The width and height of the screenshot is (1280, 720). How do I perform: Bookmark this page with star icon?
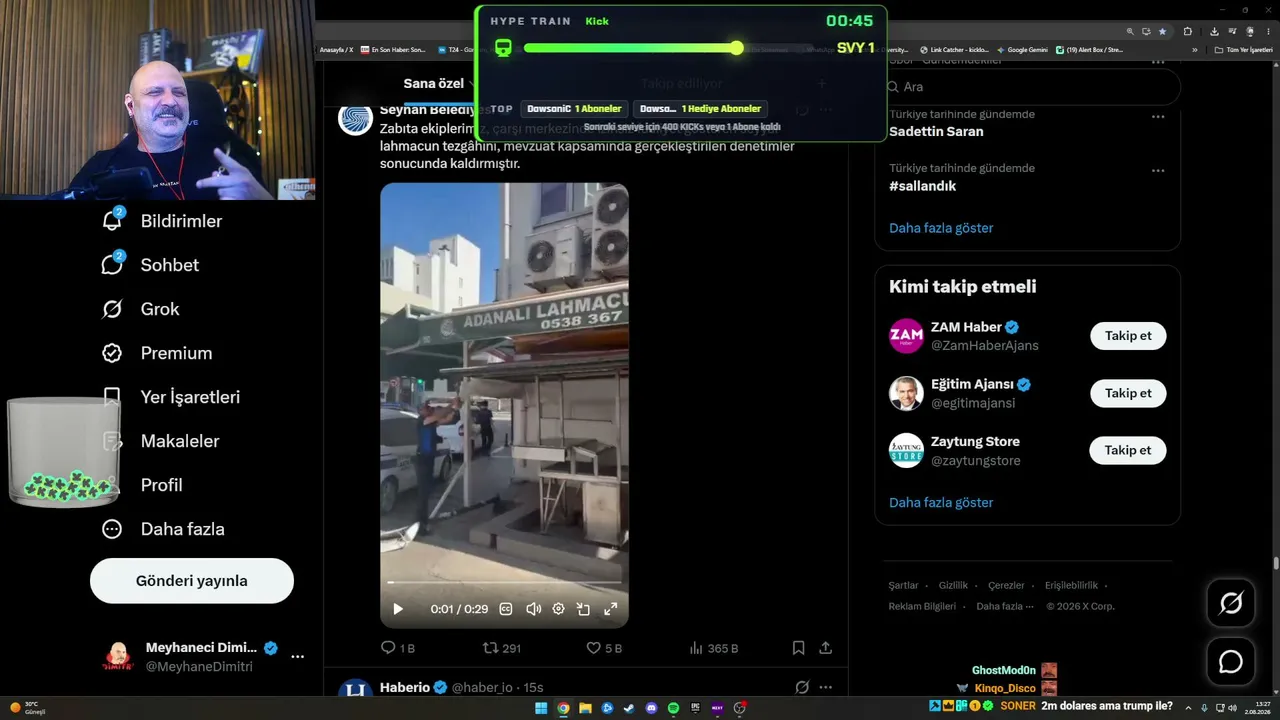[1162, 31]
